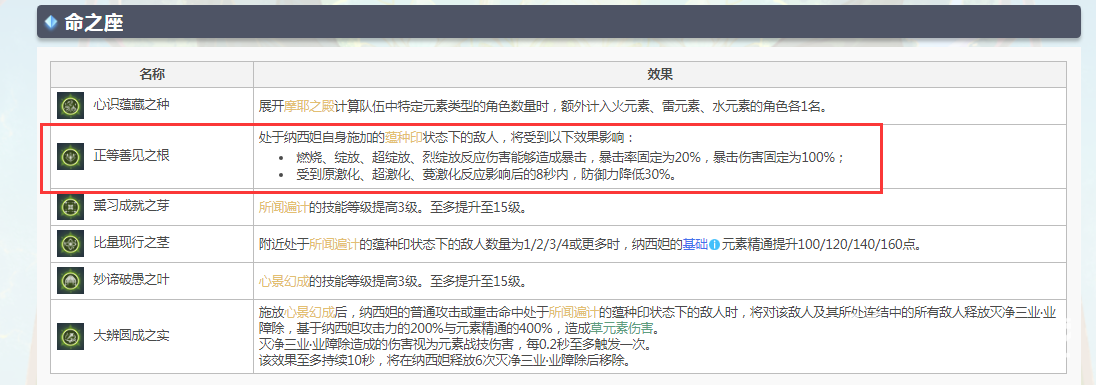The image size is (1096, 385).
Task: Select the 正等善见之根 name cell
Action: 152,157
